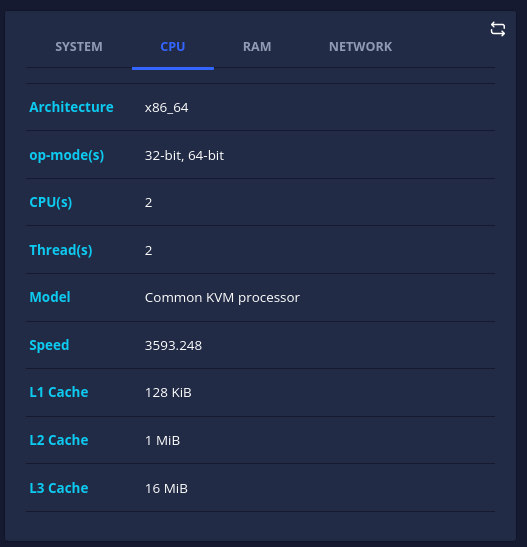Viewport: 527px width, 547px height.
Task: Click the L1 Cache label
Action: pos(59,392)
